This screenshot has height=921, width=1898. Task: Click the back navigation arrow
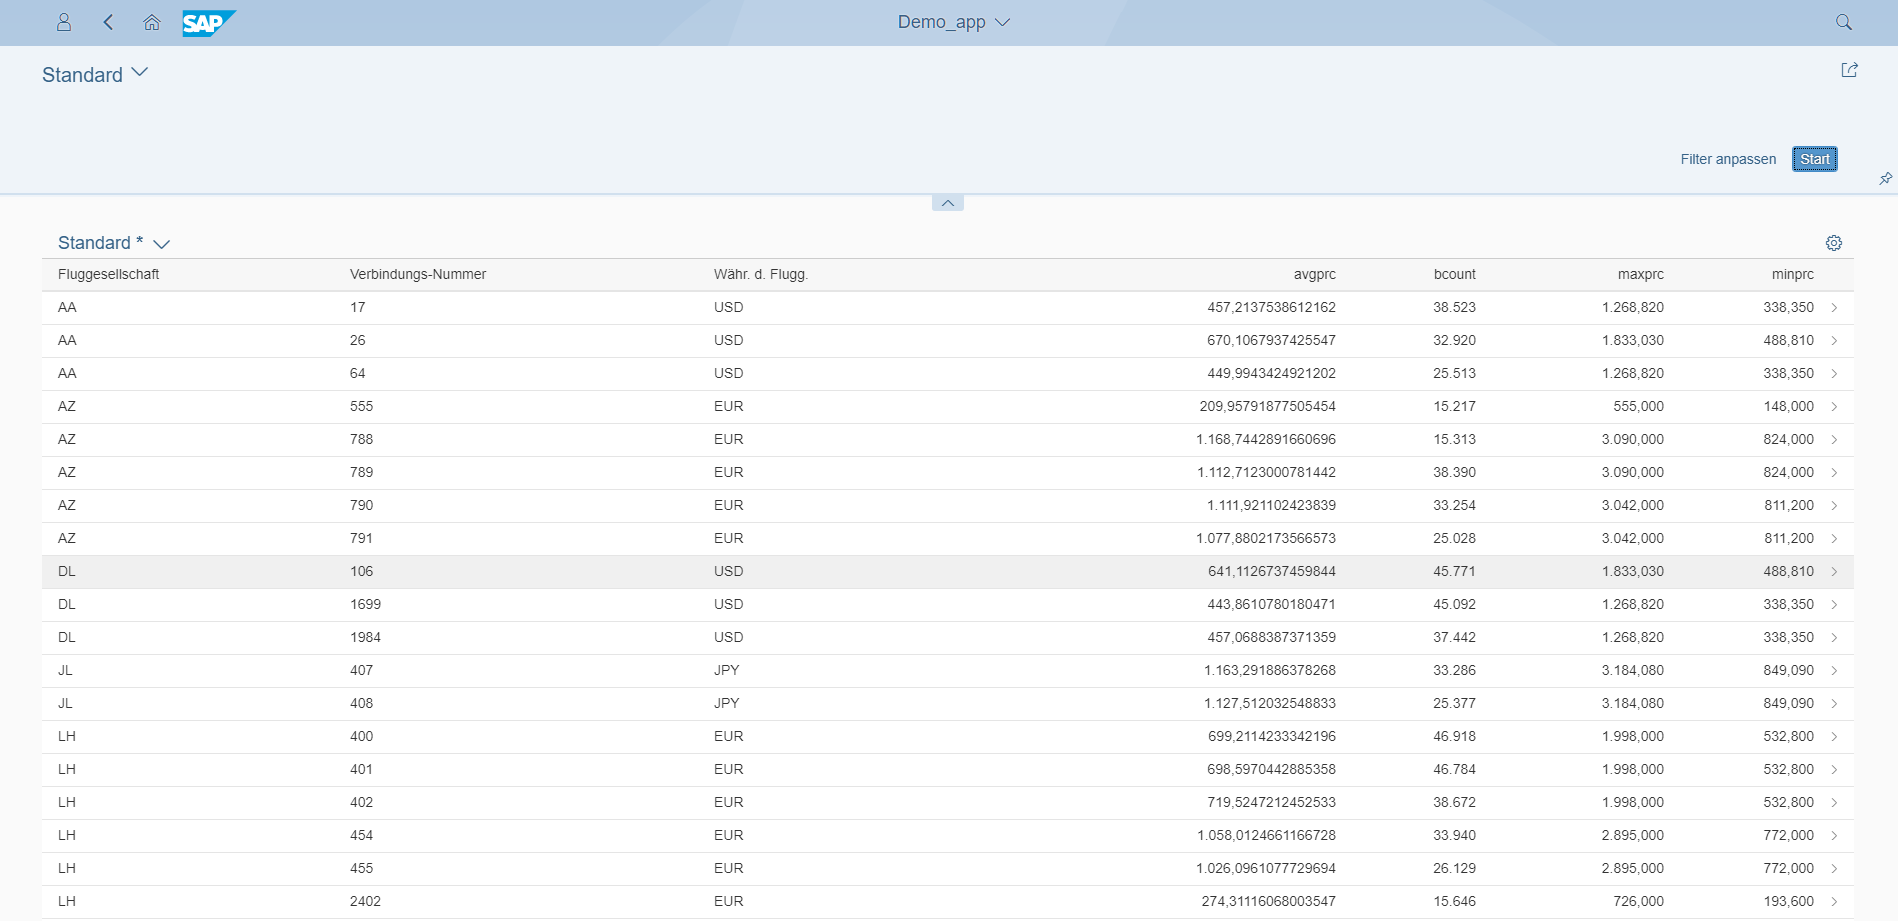tap(108, 22)
